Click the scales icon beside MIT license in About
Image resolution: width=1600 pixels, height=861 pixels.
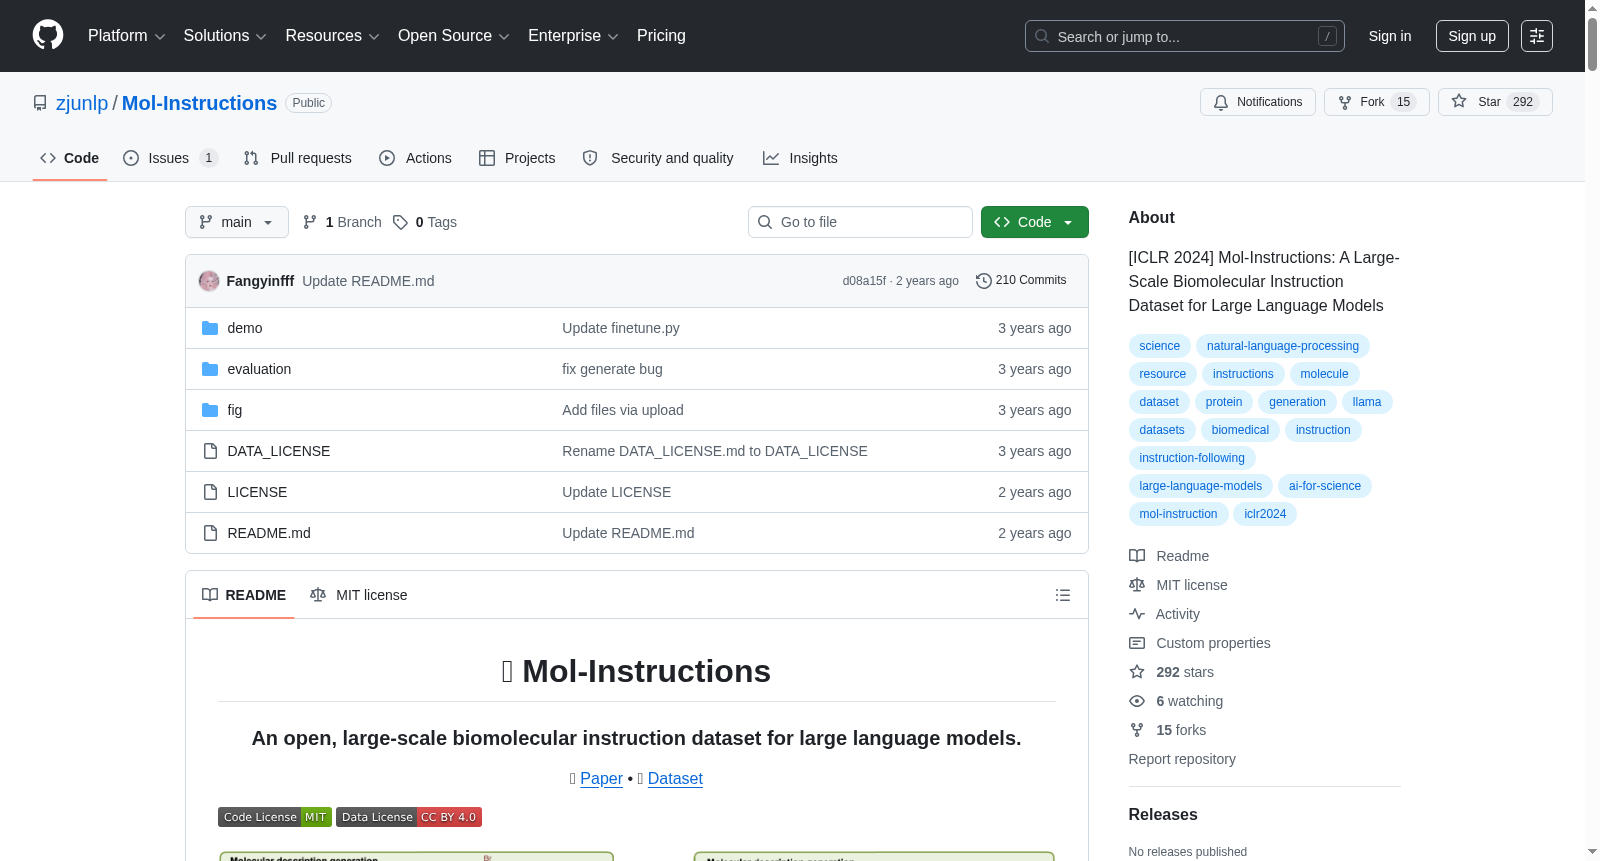click(1137, 585)
